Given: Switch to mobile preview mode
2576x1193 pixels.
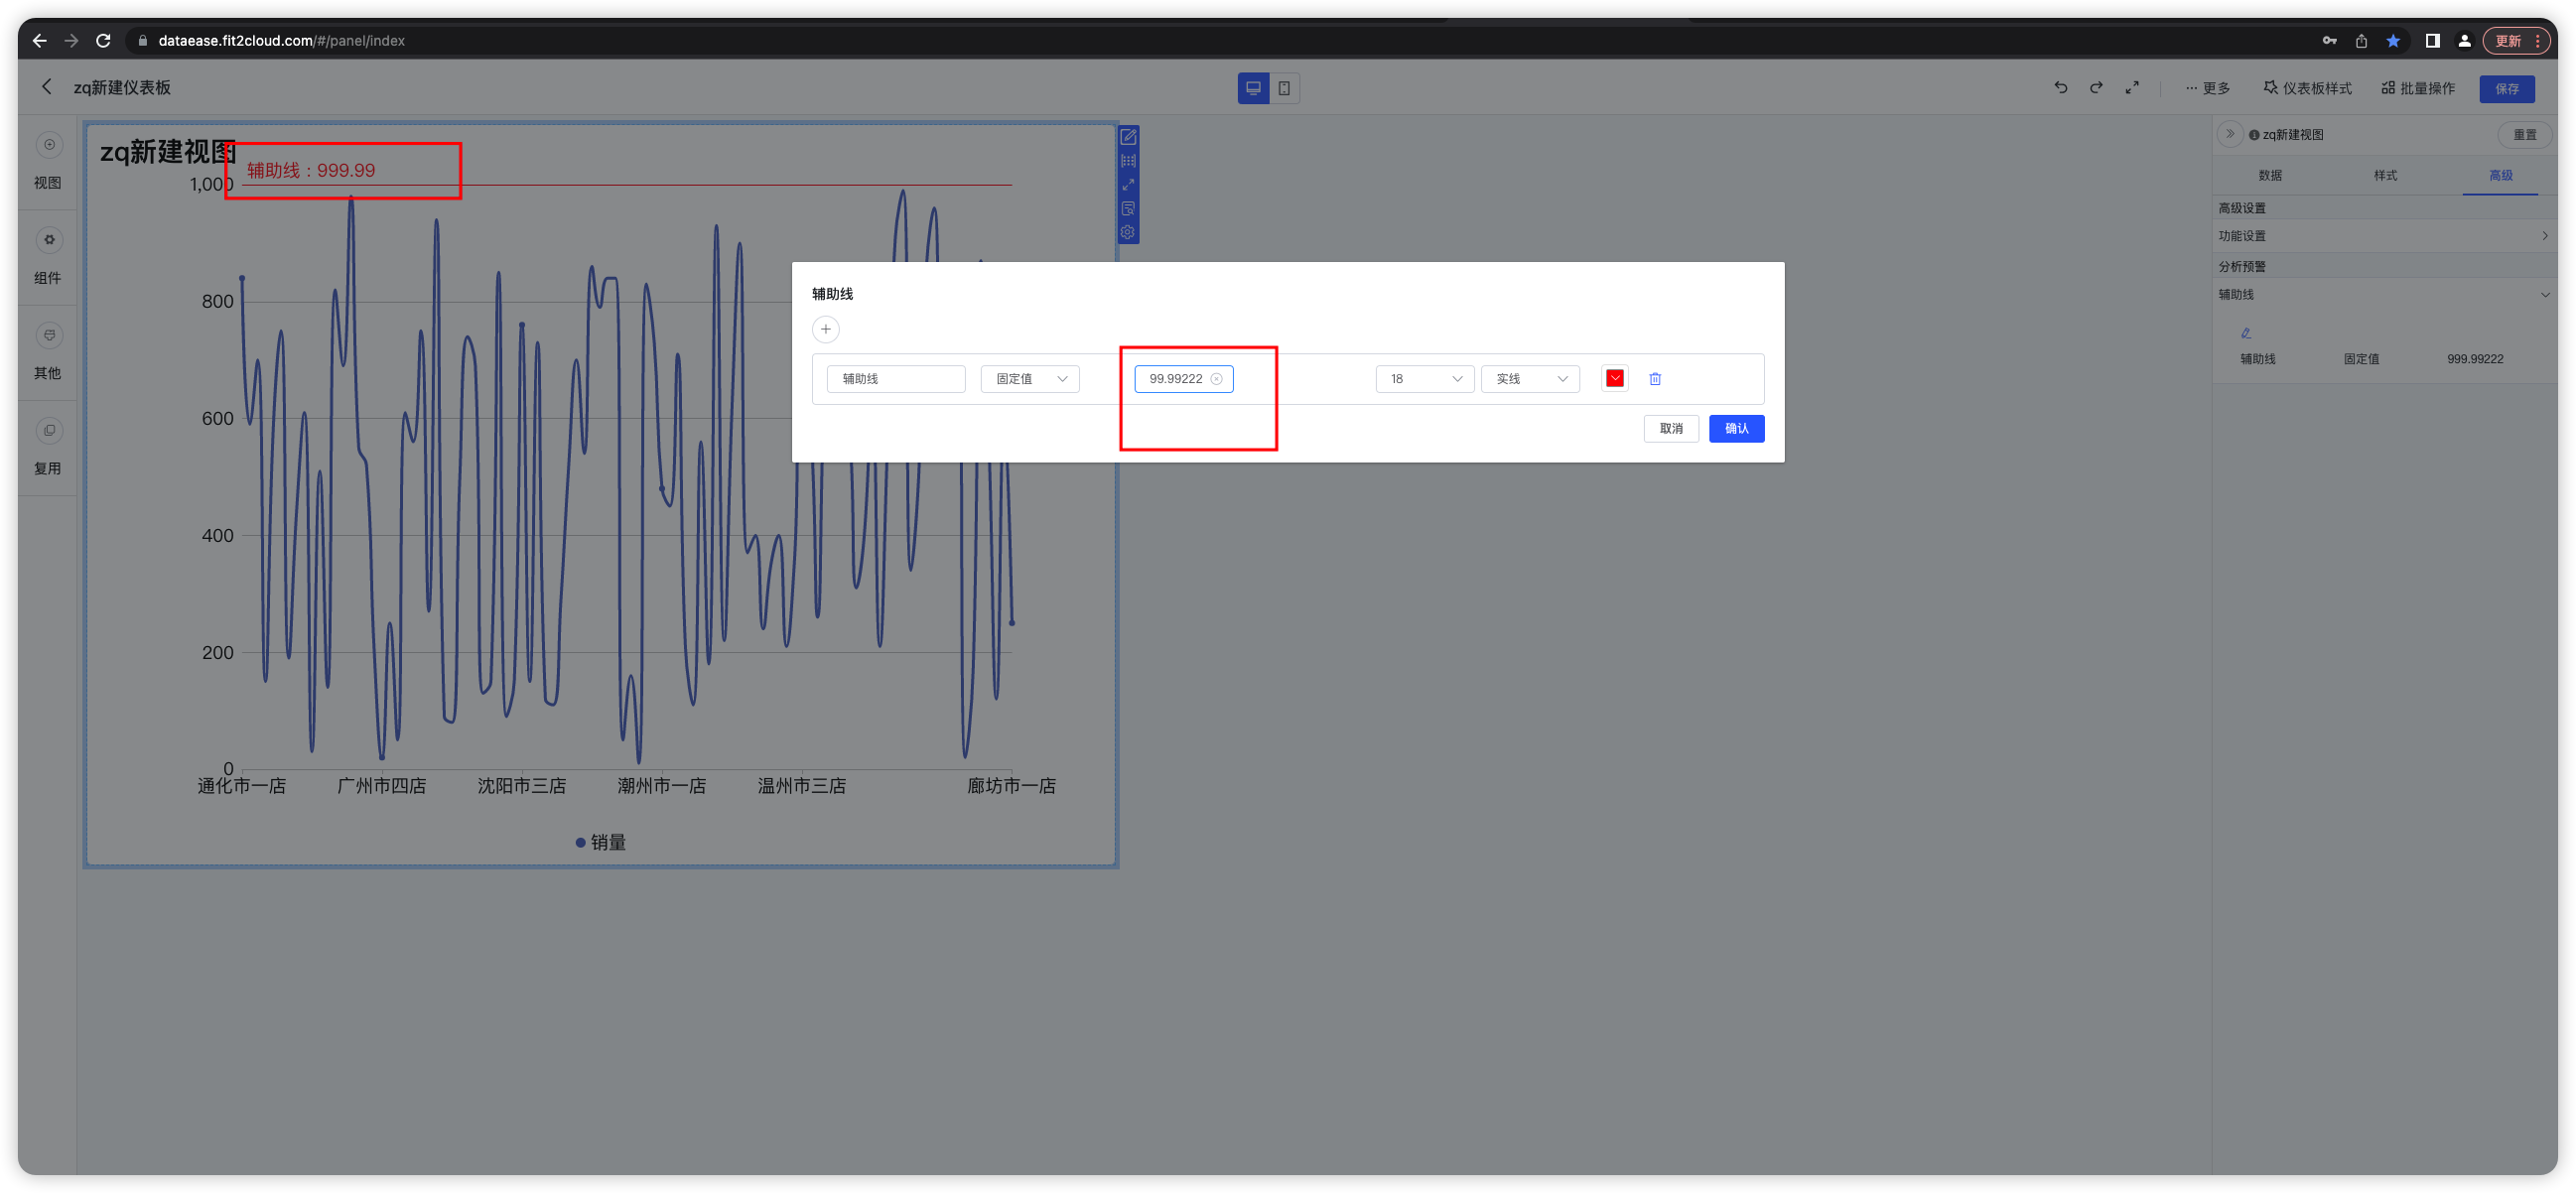Looking at the screenshot, I should coord(1285,88).
